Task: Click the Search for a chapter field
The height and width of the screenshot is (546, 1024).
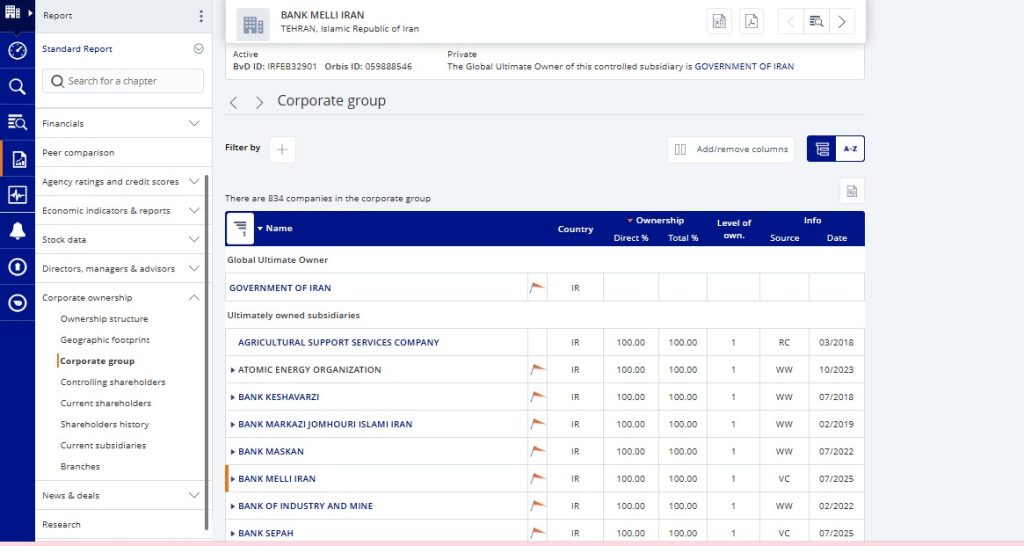Action: [x=123, y=81]
